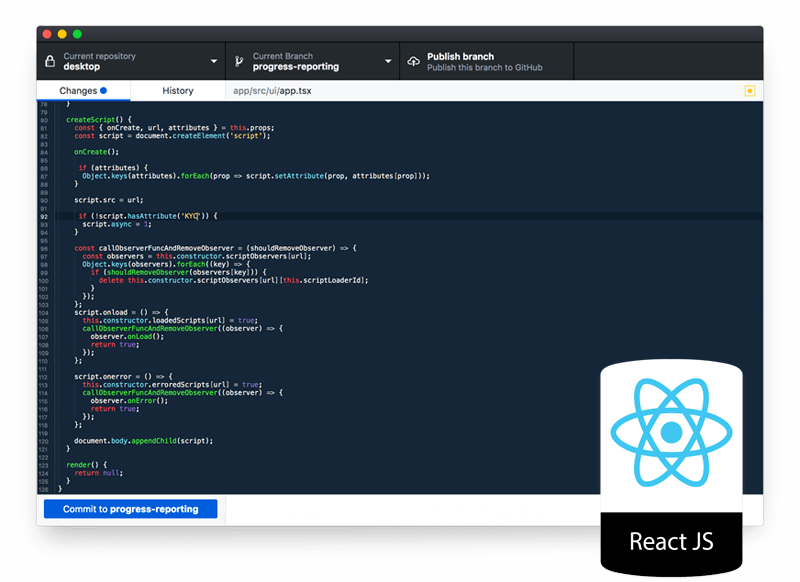Click the Publish branch cloud upload icon
This screenshot has height=582, width=800.
[413, 62]
